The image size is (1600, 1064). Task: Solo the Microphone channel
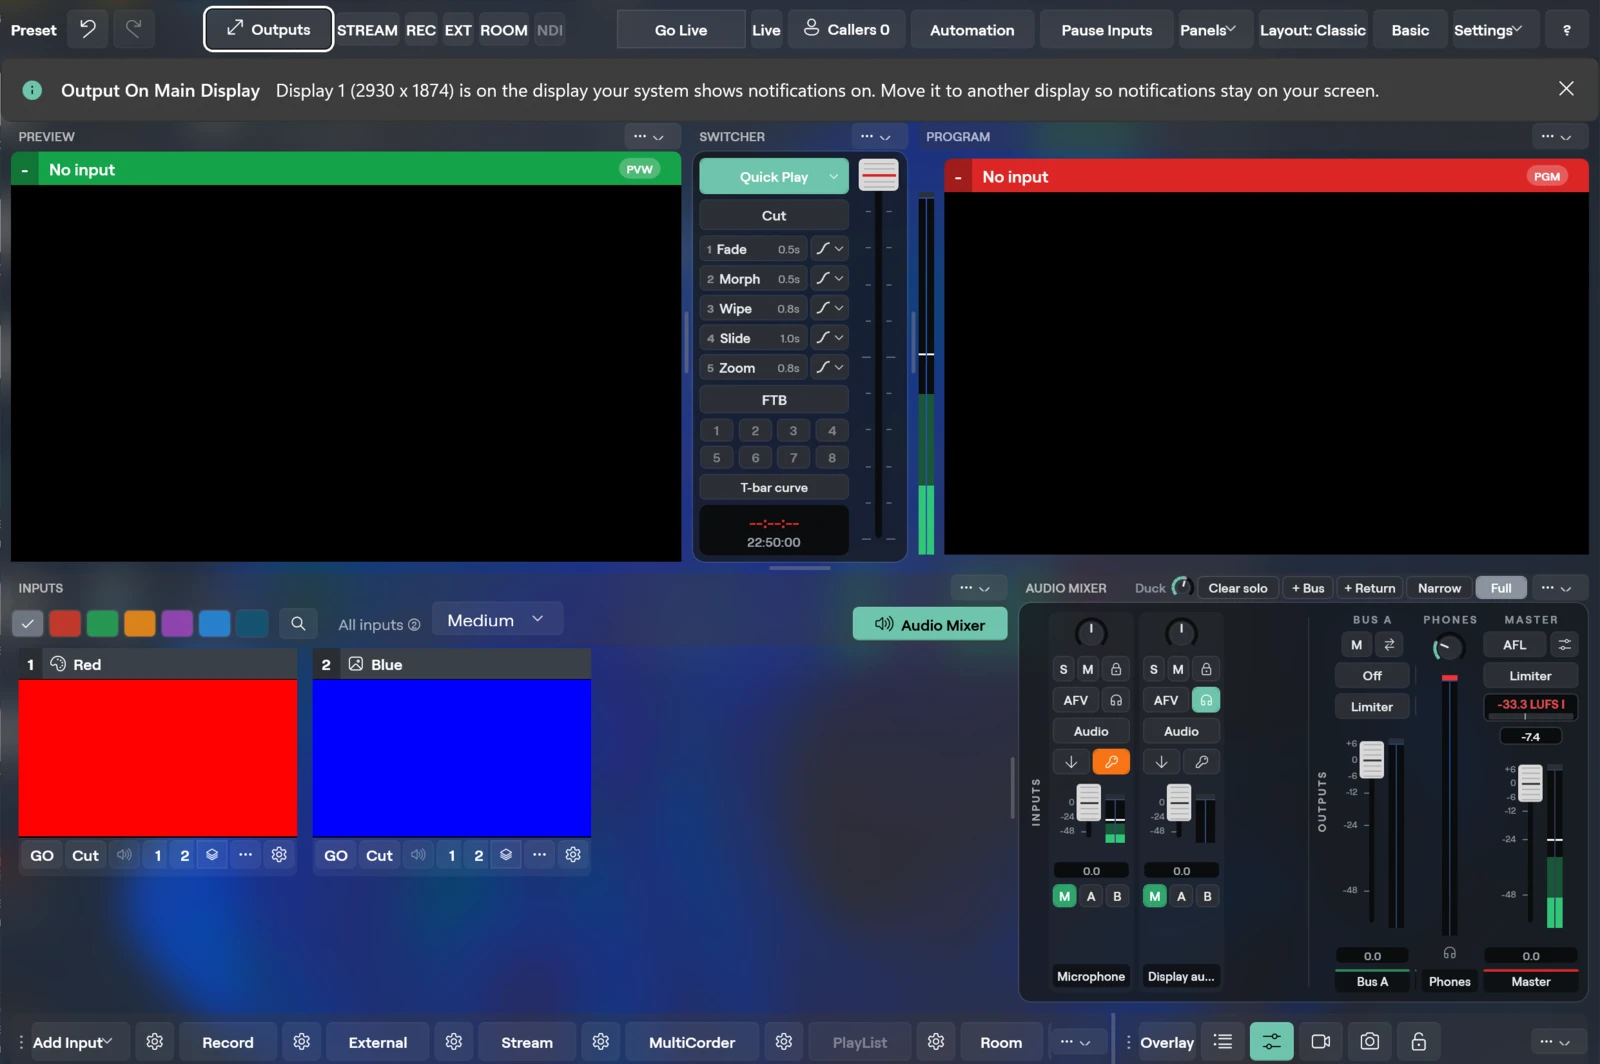(x=1063, y=669)
